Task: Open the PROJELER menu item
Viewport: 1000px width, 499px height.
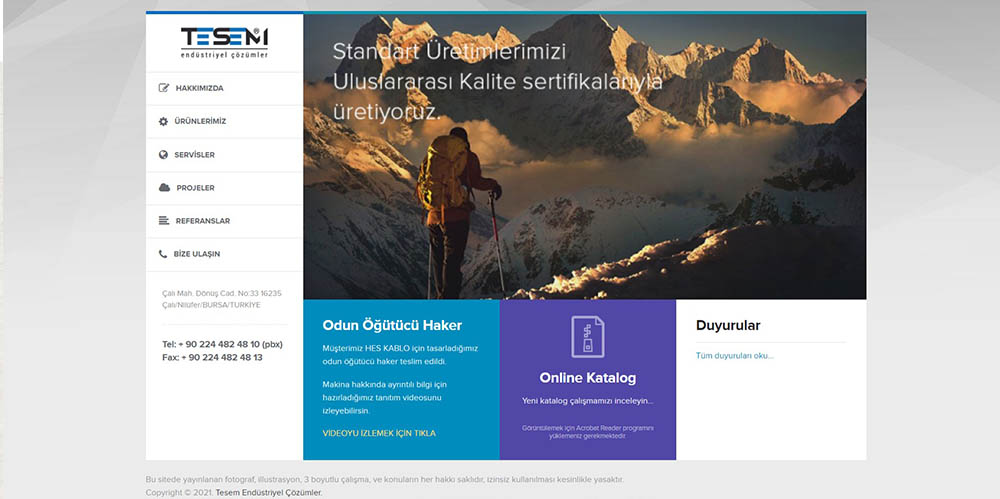Action: click(x=195, y=188)
